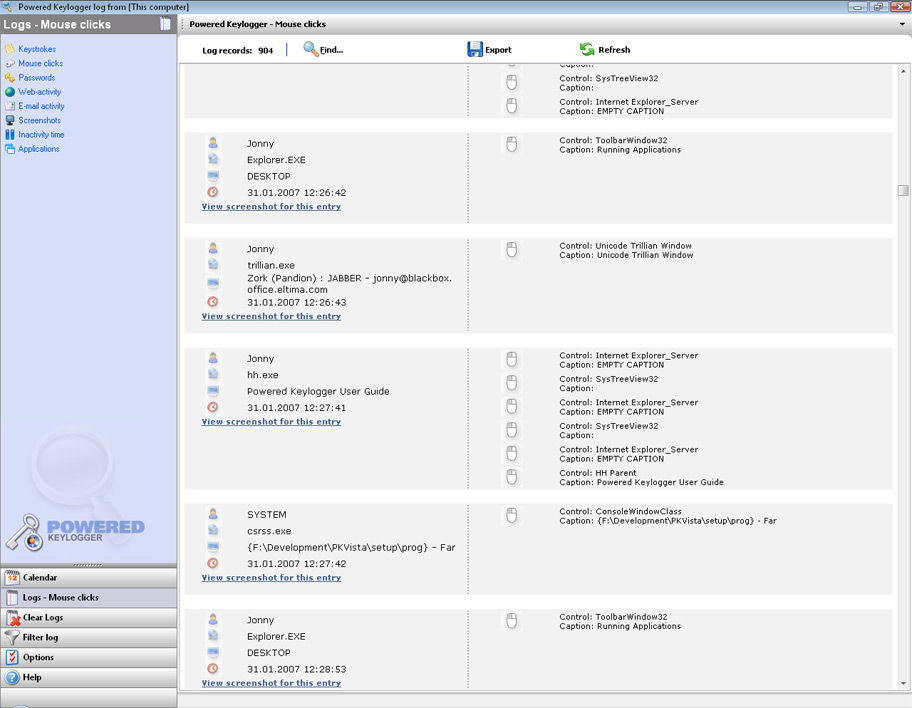Click the clock icon beside 31.01.2007 12:26:43

pos(213,302)
